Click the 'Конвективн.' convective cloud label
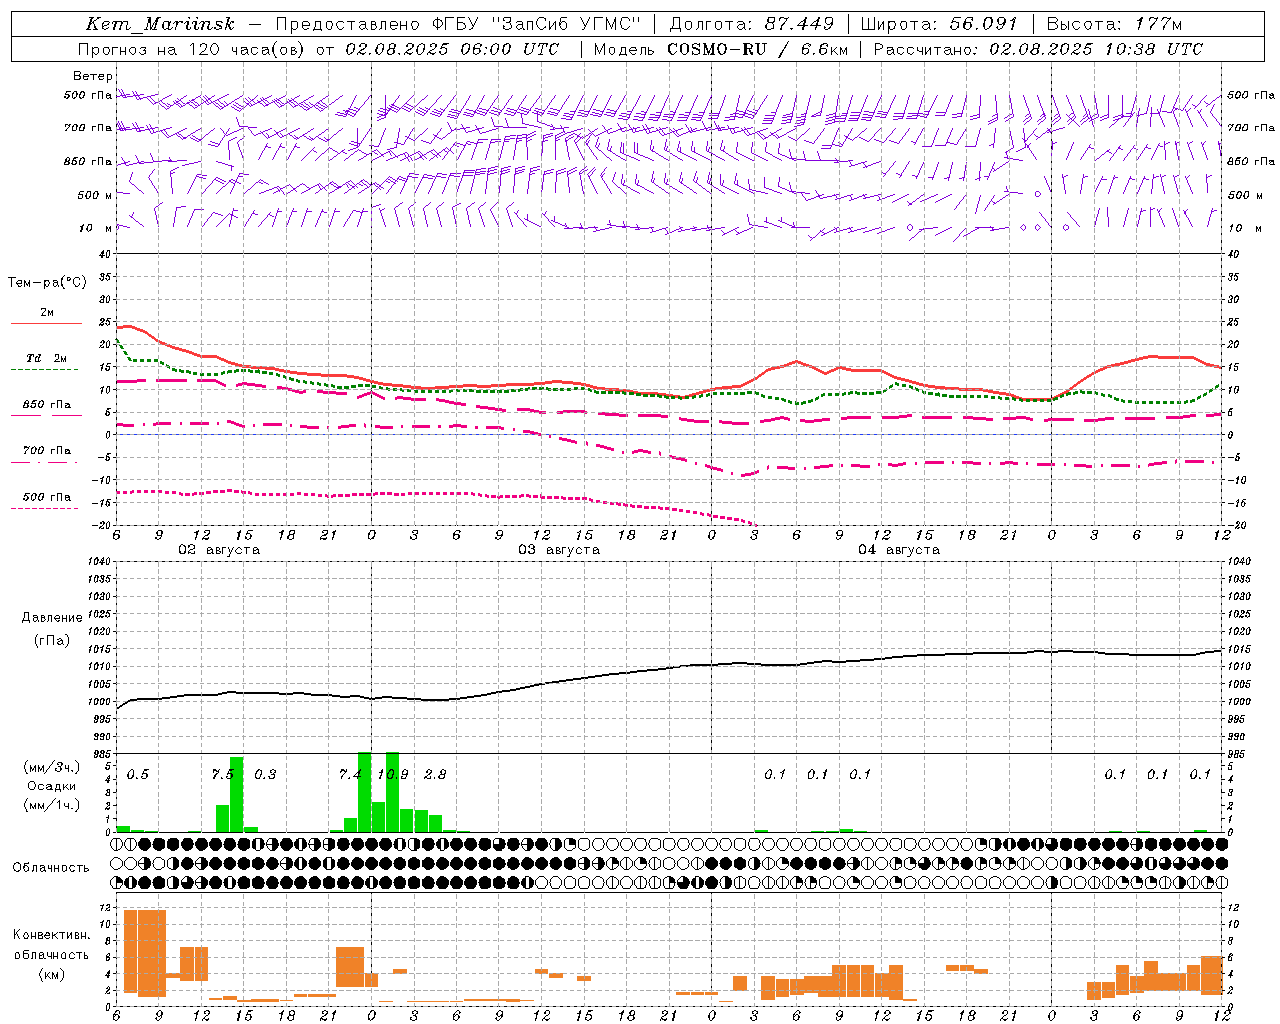 (x=51, y=934)
